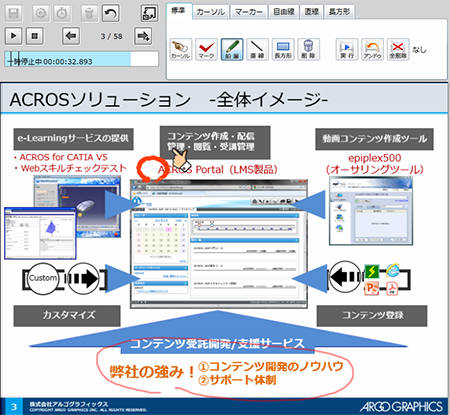Viewport: 450px width, 415px height.
Task: Click the undo arrow icon in top toolbar
Action: [111, 13]
